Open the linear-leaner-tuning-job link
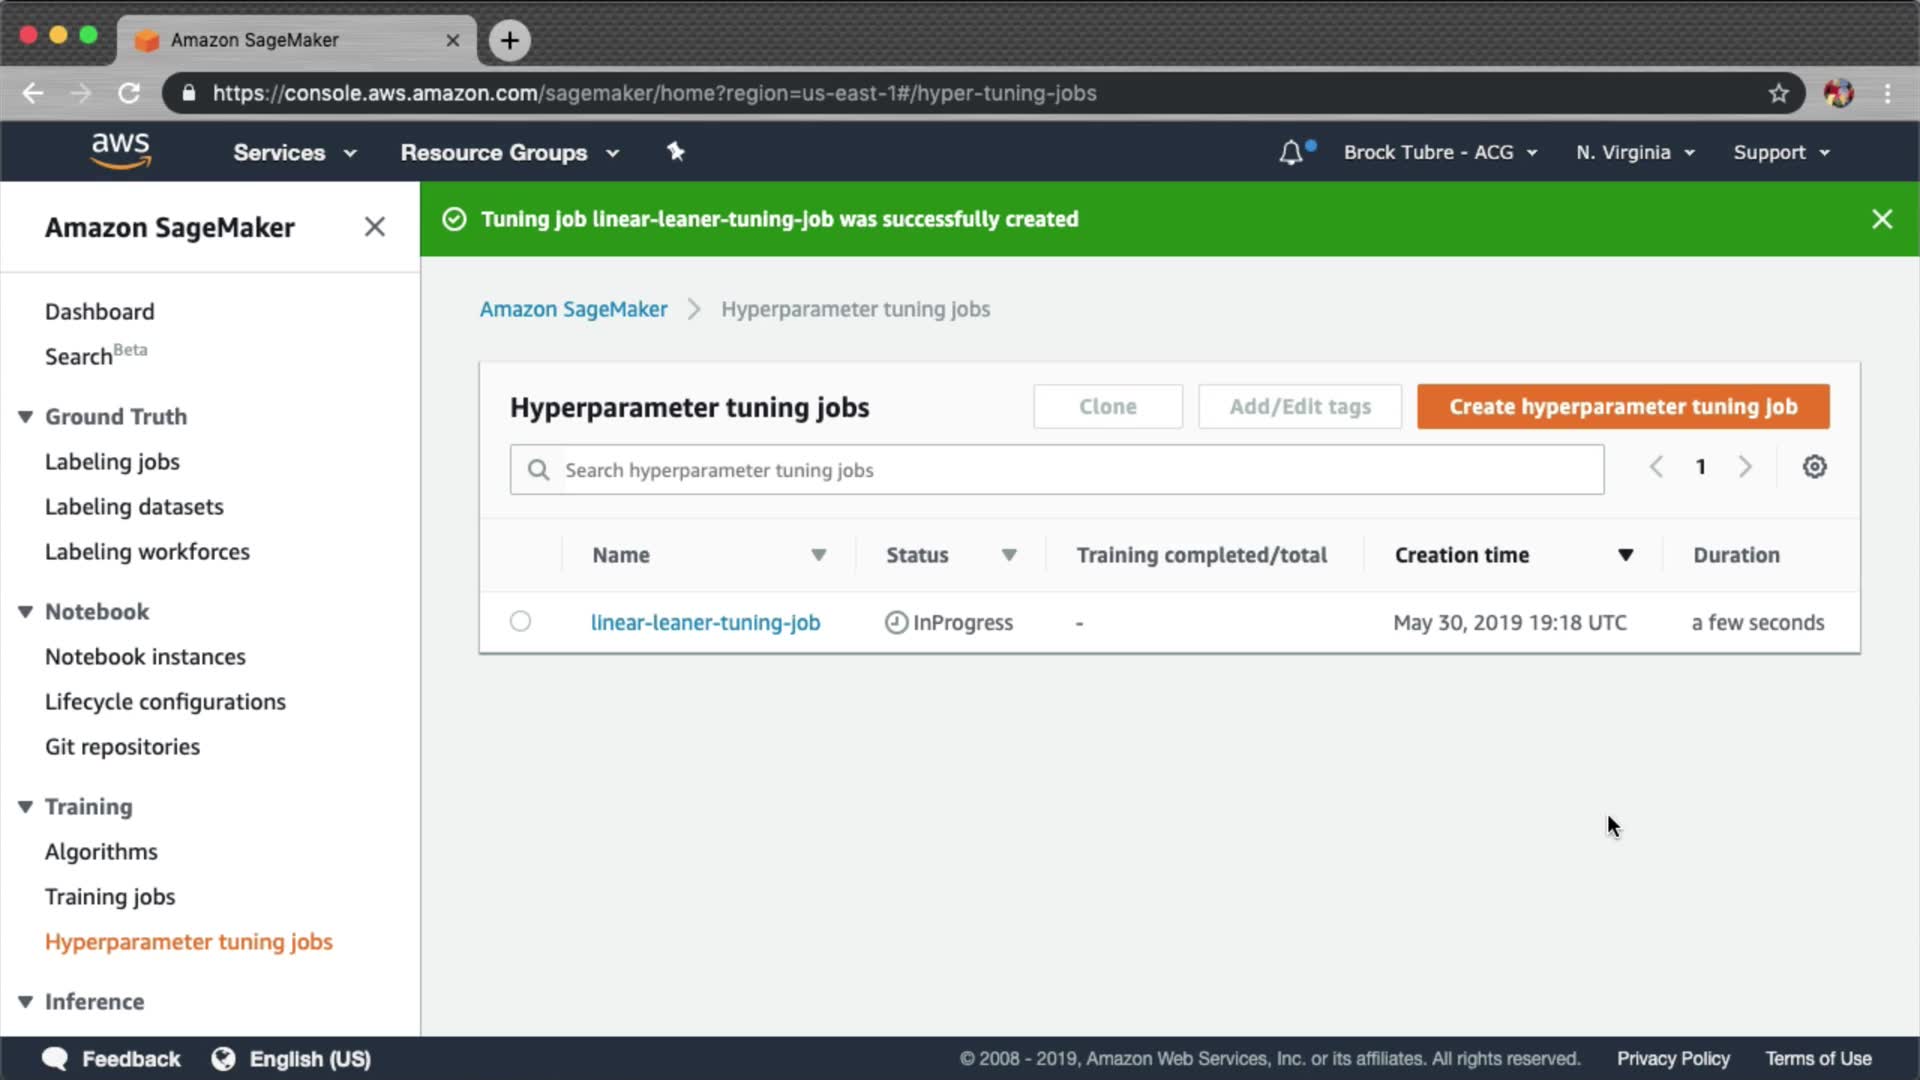1920x1080 pixels. [x=705, y=622]
